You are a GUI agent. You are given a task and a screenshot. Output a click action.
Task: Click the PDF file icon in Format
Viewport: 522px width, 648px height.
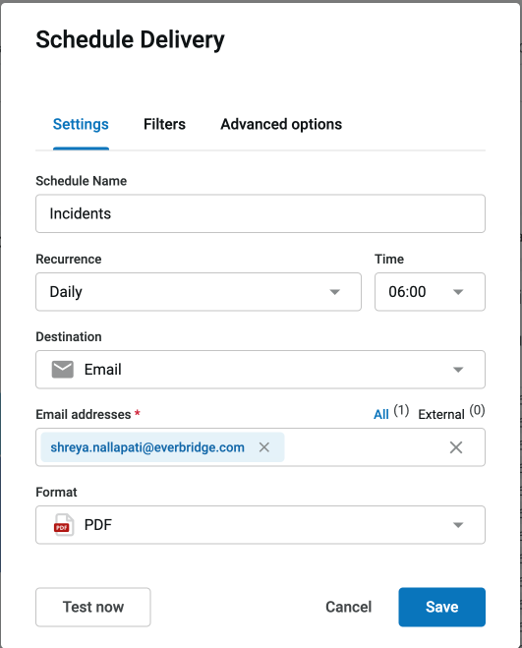click(x=64, y=525)
